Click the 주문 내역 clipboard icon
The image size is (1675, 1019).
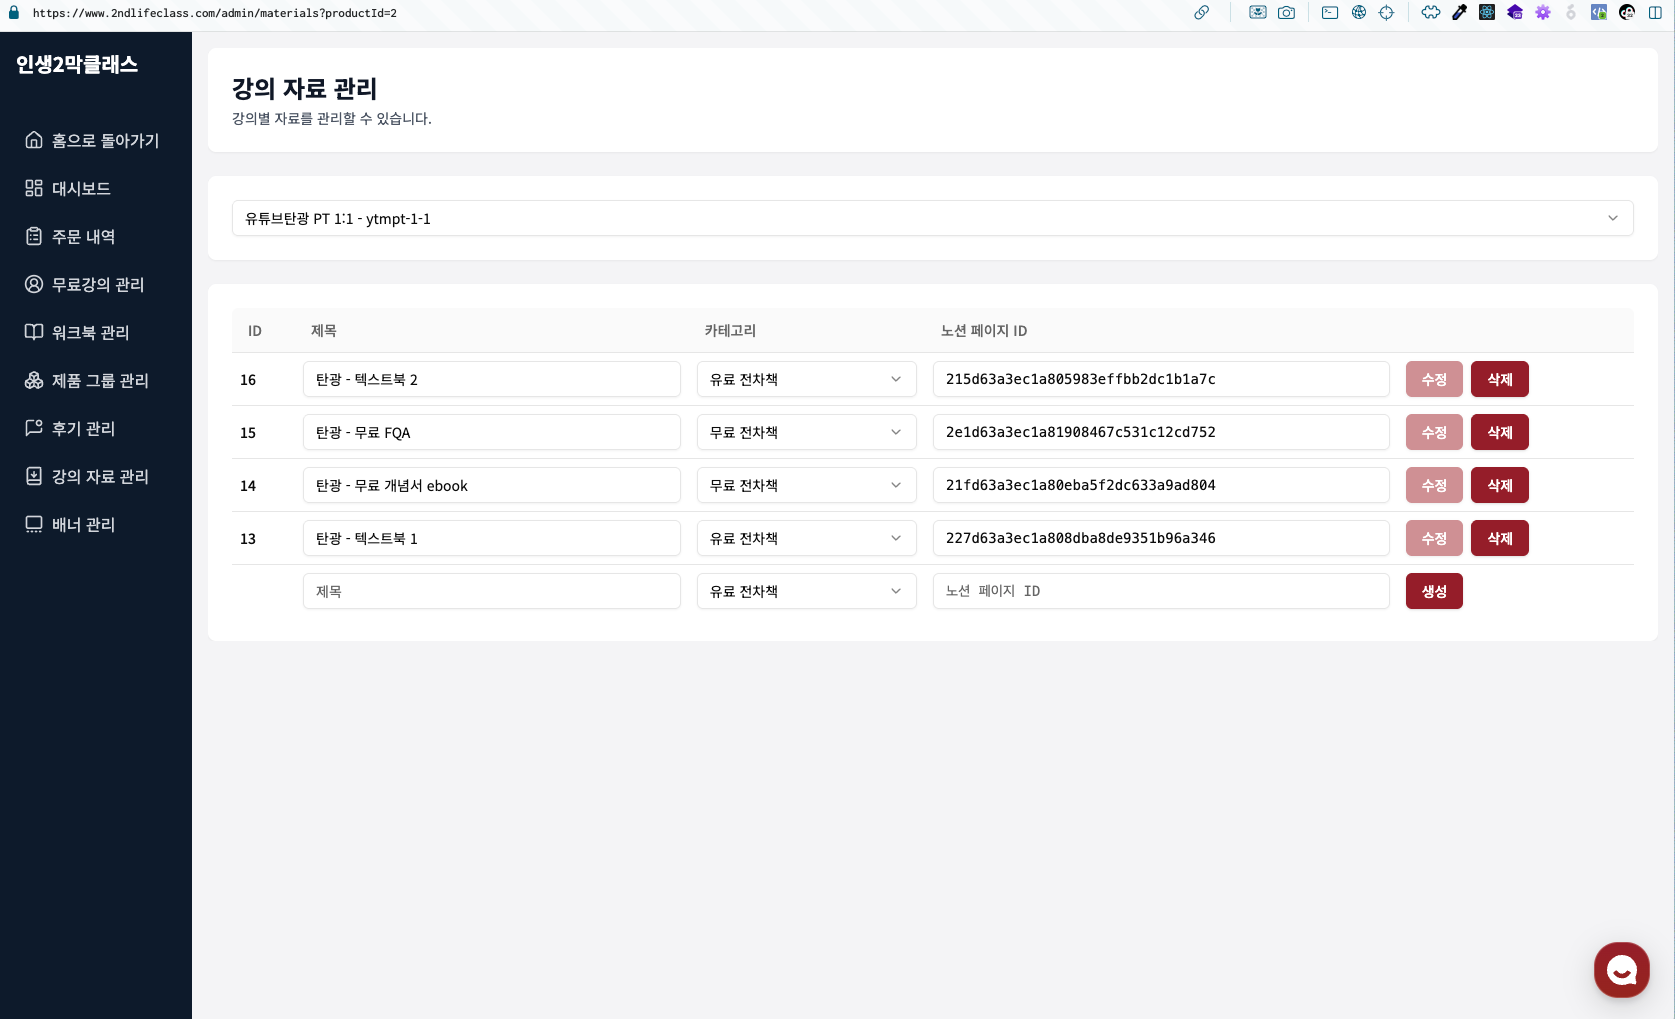coord(34,236)
